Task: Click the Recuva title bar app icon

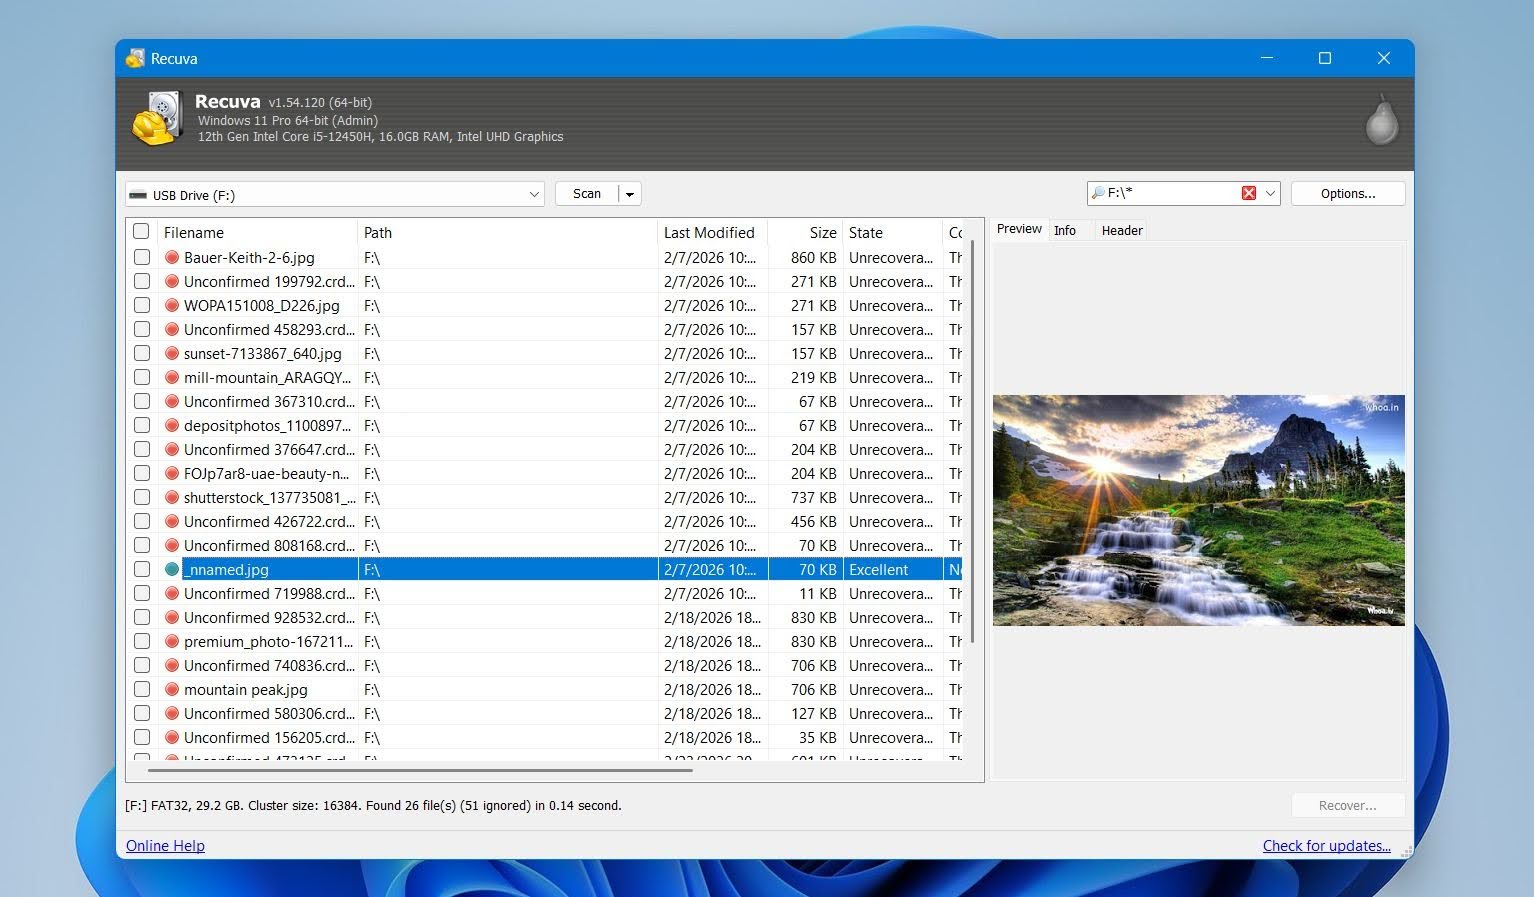Action: coord(135,58)
